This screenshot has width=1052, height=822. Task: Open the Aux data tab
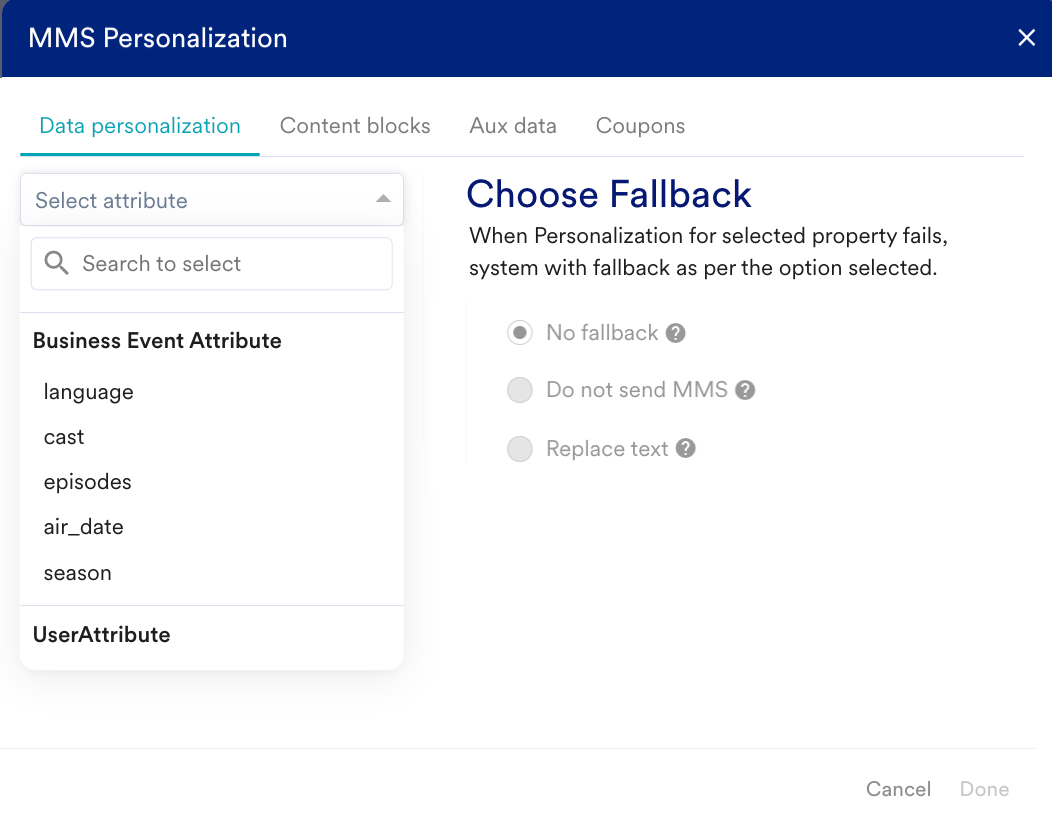tap(513, 126)
